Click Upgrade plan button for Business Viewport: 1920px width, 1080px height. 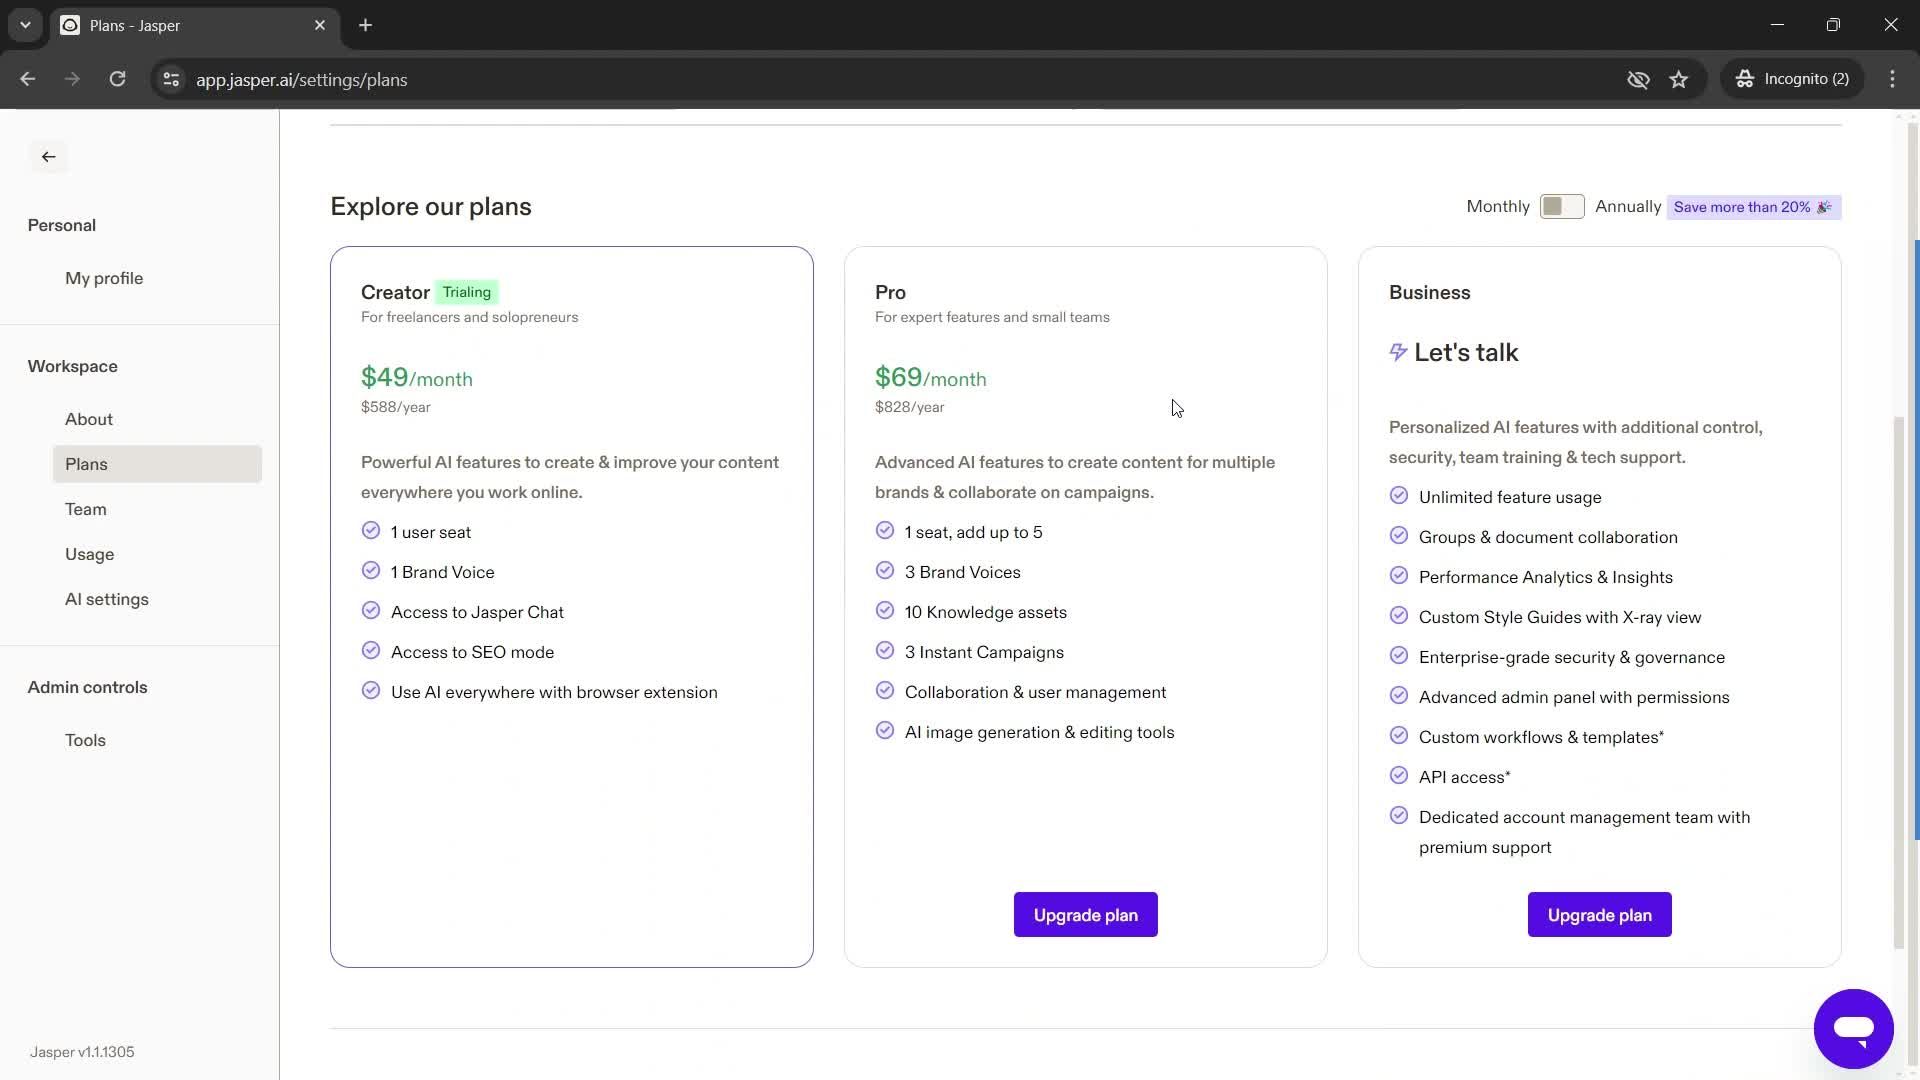(1600, 914)
